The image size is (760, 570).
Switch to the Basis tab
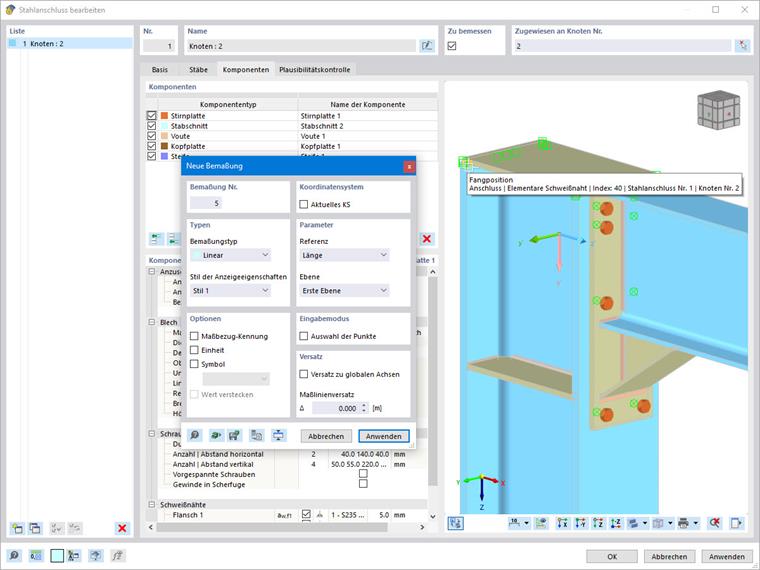tap(159, 70)
